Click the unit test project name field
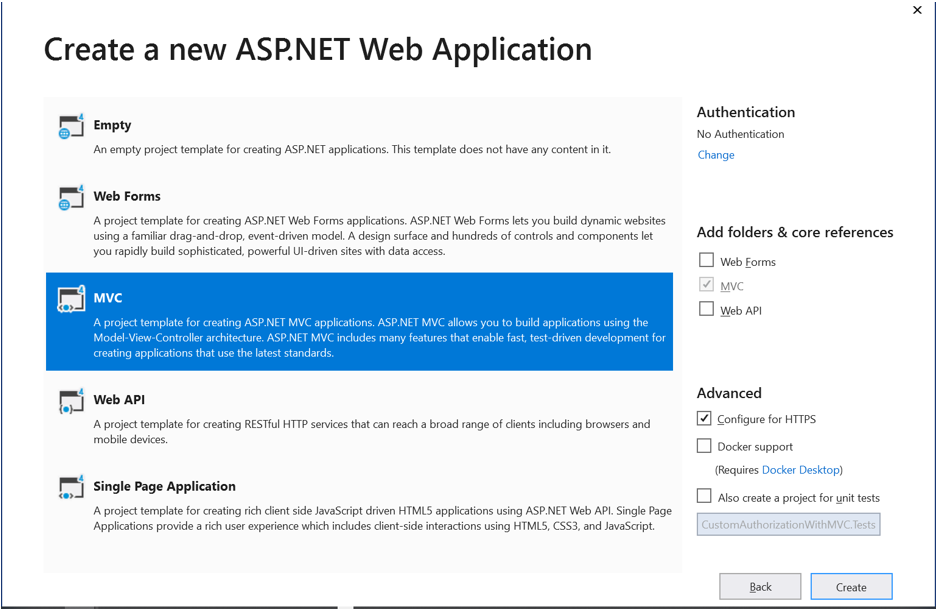This screenshot has height=609, width=939. (x=788, y=525)
